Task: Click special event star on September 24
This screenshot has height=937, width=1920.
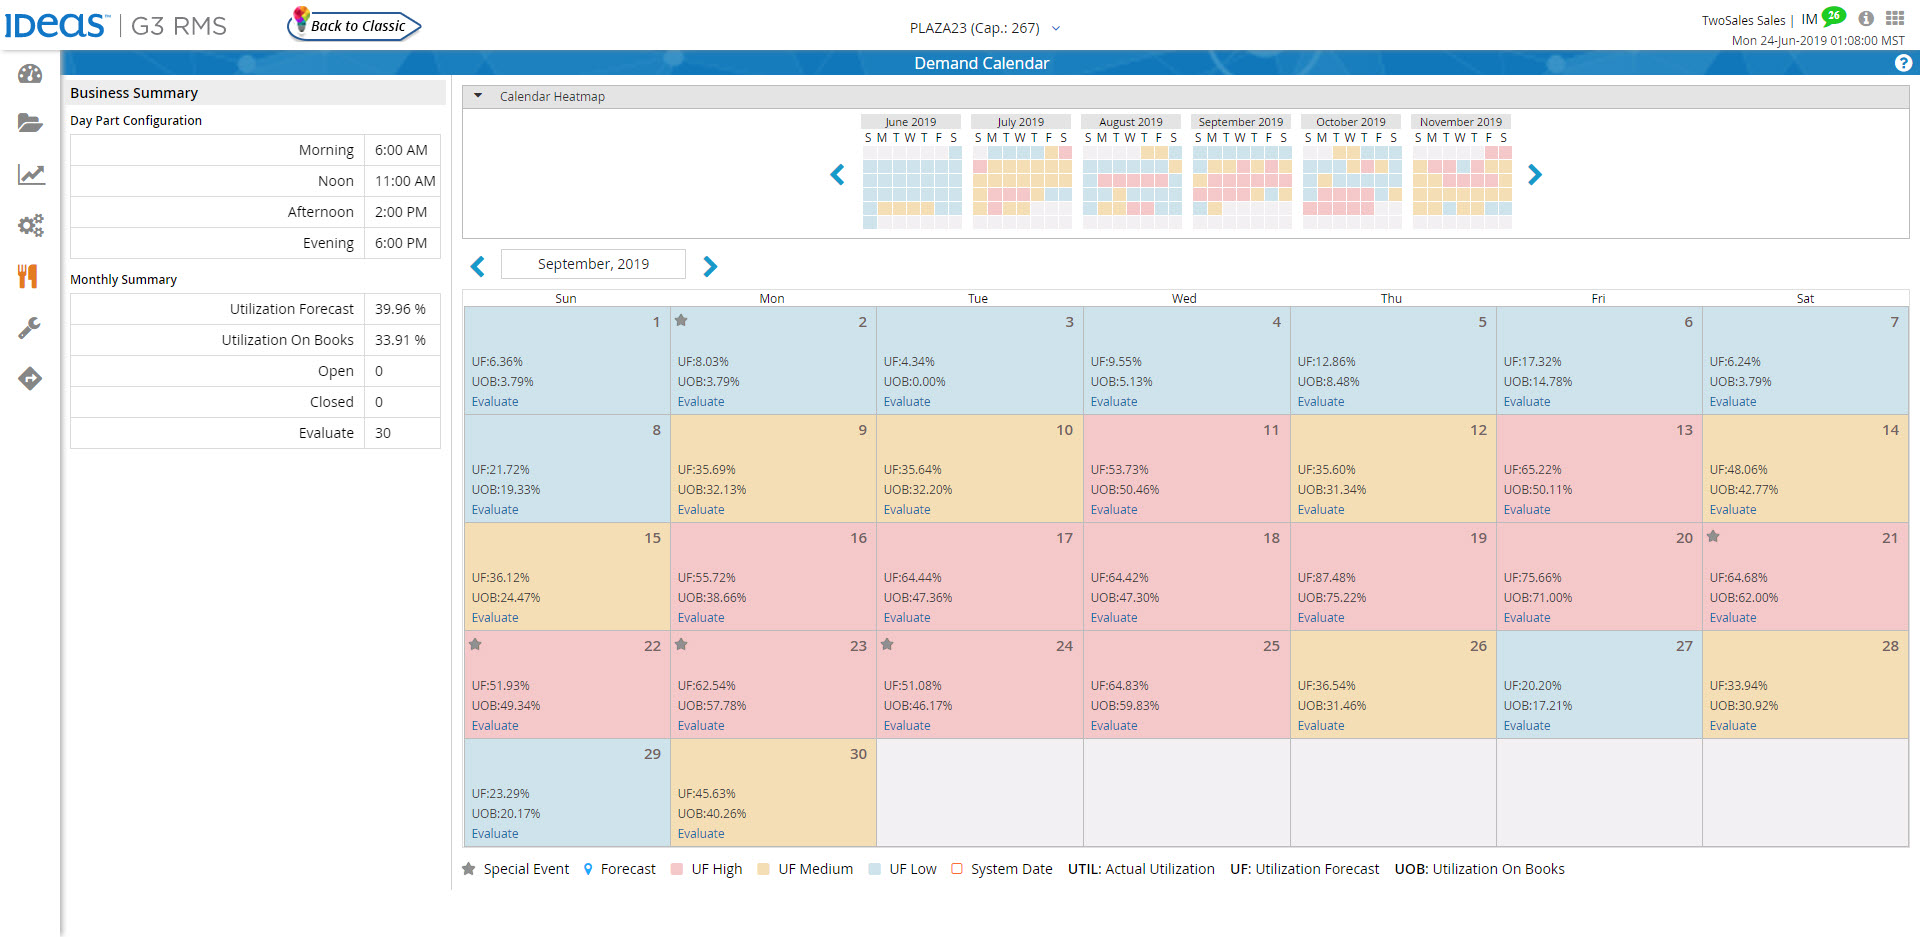Action: 887,644
